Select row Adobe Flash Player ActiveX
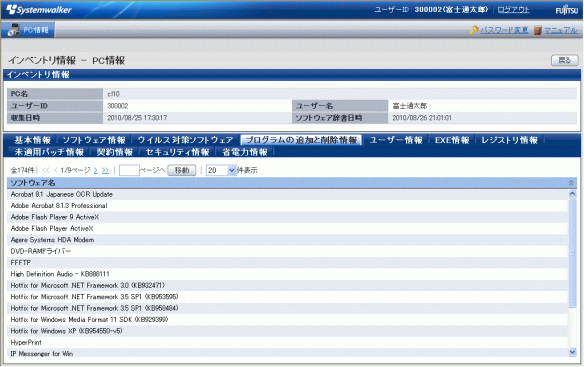Image resolution: width=584 pixels, height=367 pixels. click(x=287, y=228)
